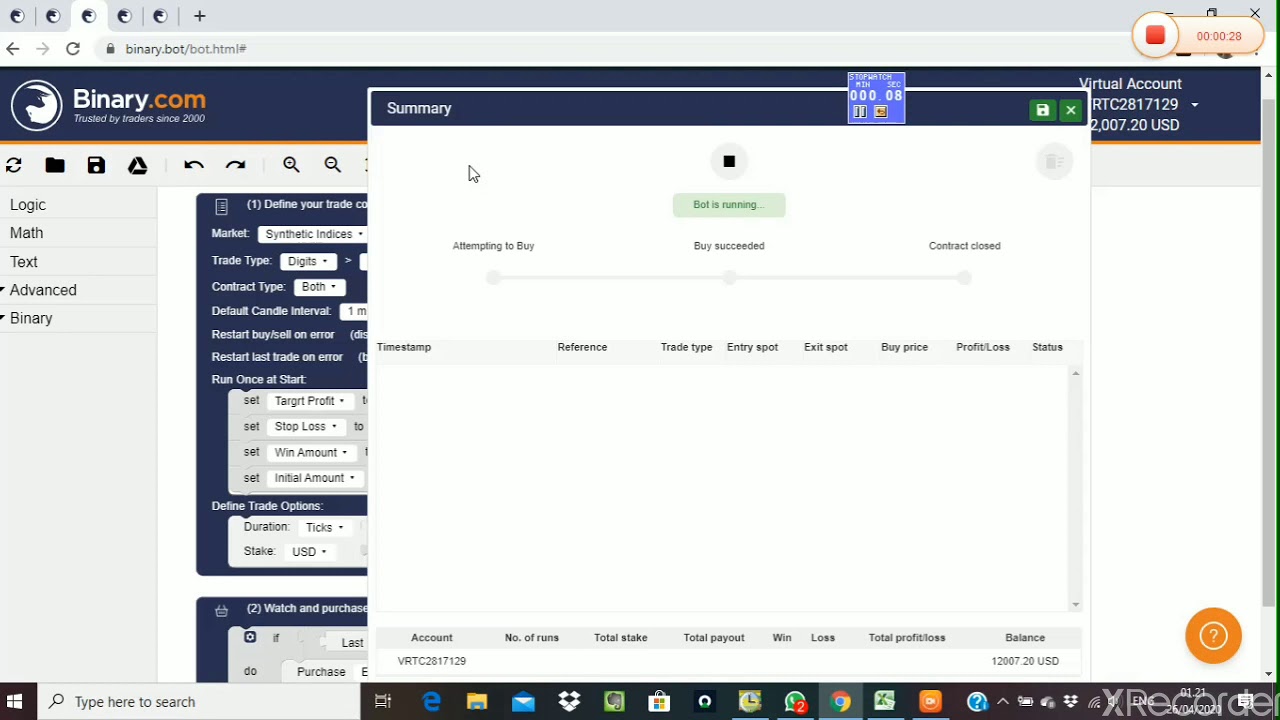Open the Binary.com logo home link
This screenshot has height=720, width=1280.
pos(108,105)
